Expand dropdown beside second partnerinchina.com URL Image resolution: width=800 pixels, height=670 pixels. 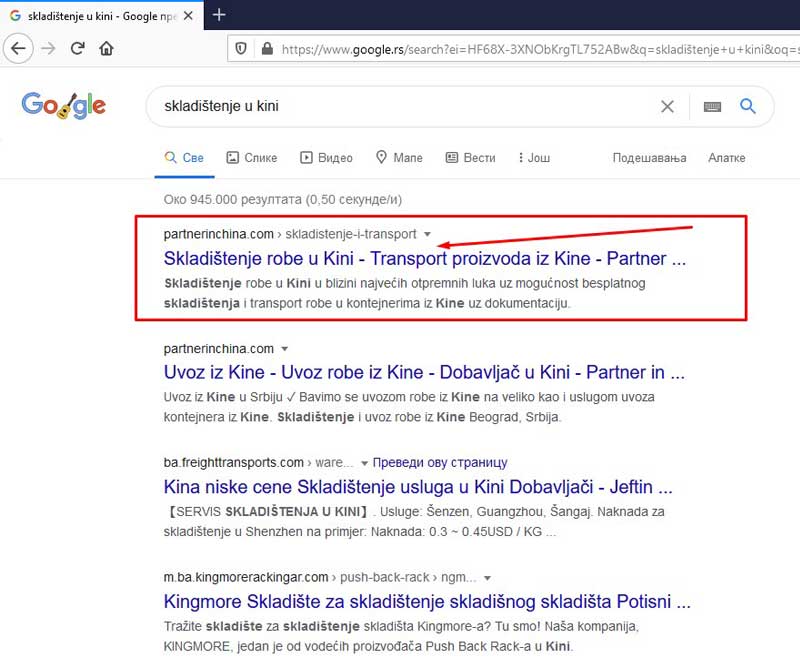pyautogui.click(x=285, y=349)
